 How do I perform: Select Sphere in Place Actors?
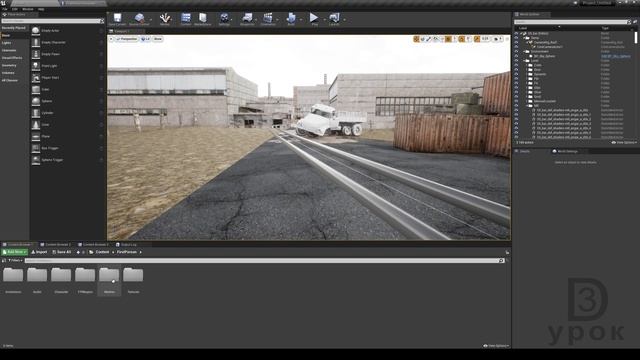[67, 101]
